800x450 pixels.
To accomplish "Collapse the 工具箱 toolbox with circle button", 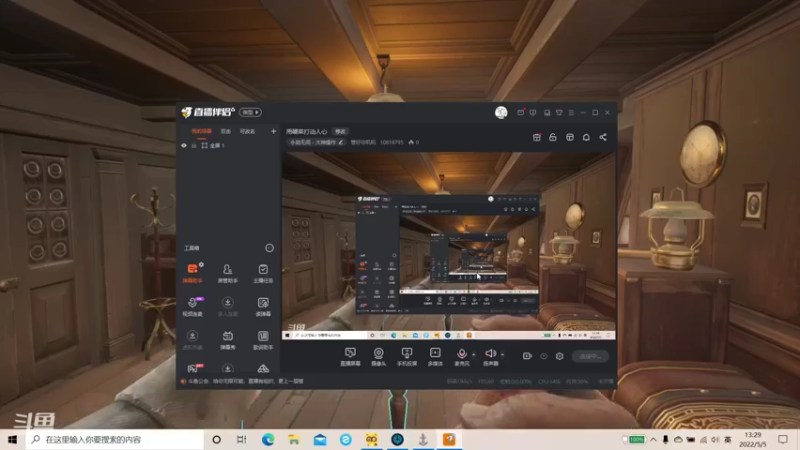I will [x=269, y=248].
